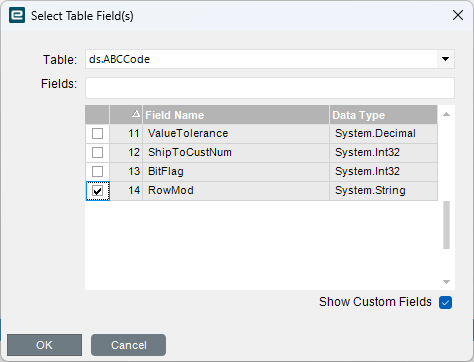Select the RowMod field name cell
This screenshot has height=362, width=474.
[236, 191]
